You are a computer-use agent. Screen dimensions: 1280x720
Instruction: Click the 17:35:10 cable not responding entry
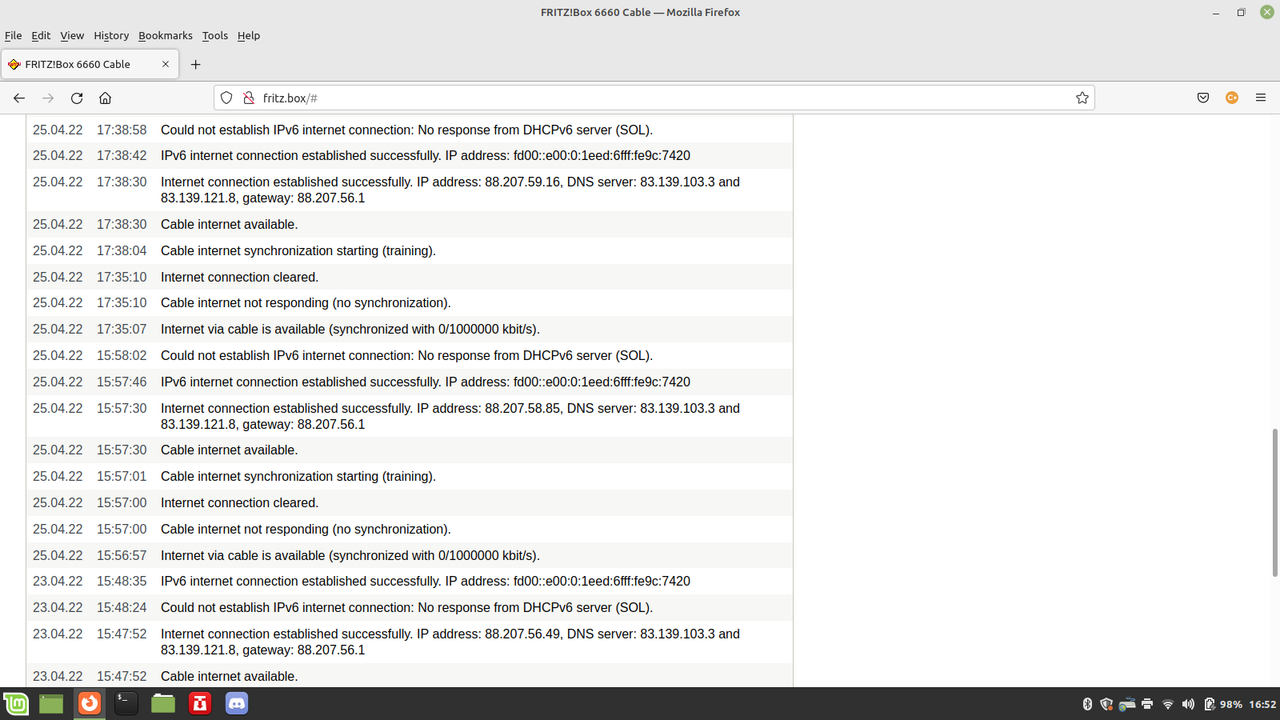(x=410, y=303)
